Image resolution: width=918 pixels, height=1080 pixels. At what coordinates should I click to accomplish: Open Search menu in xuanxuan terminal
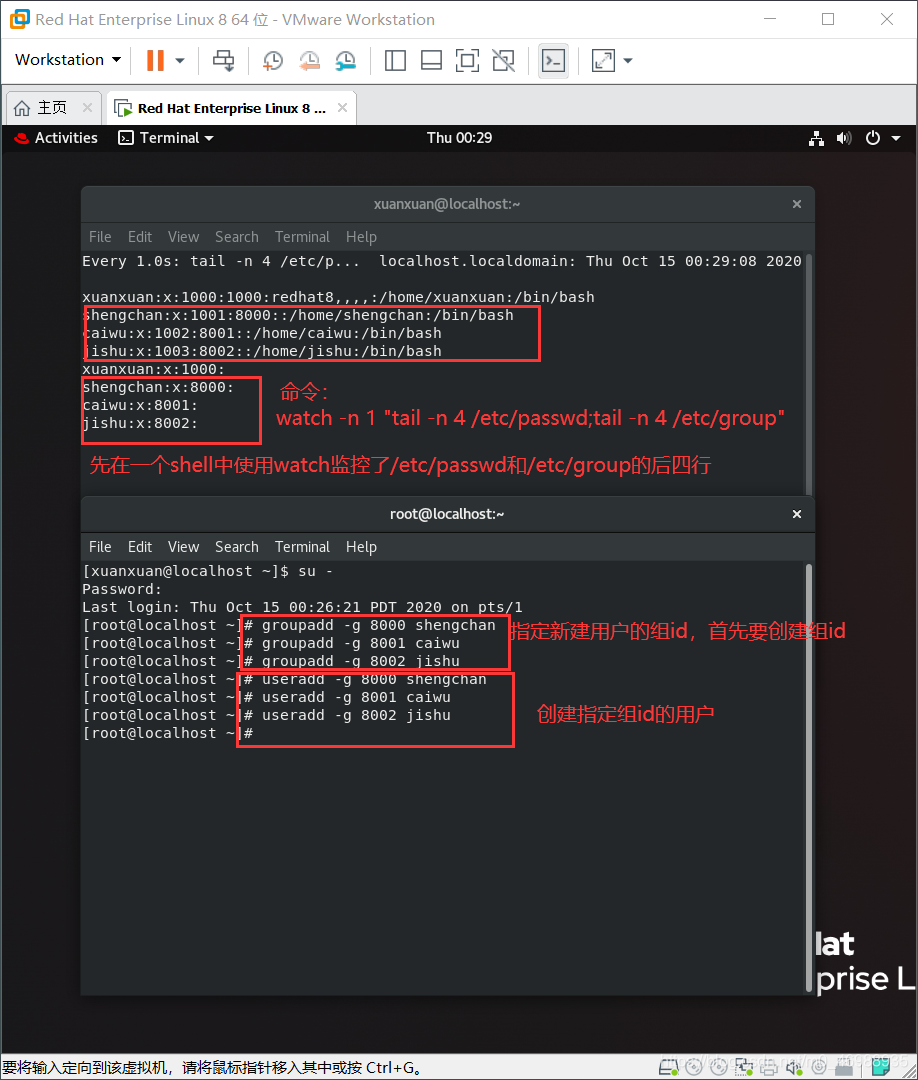tap(237, 237)
